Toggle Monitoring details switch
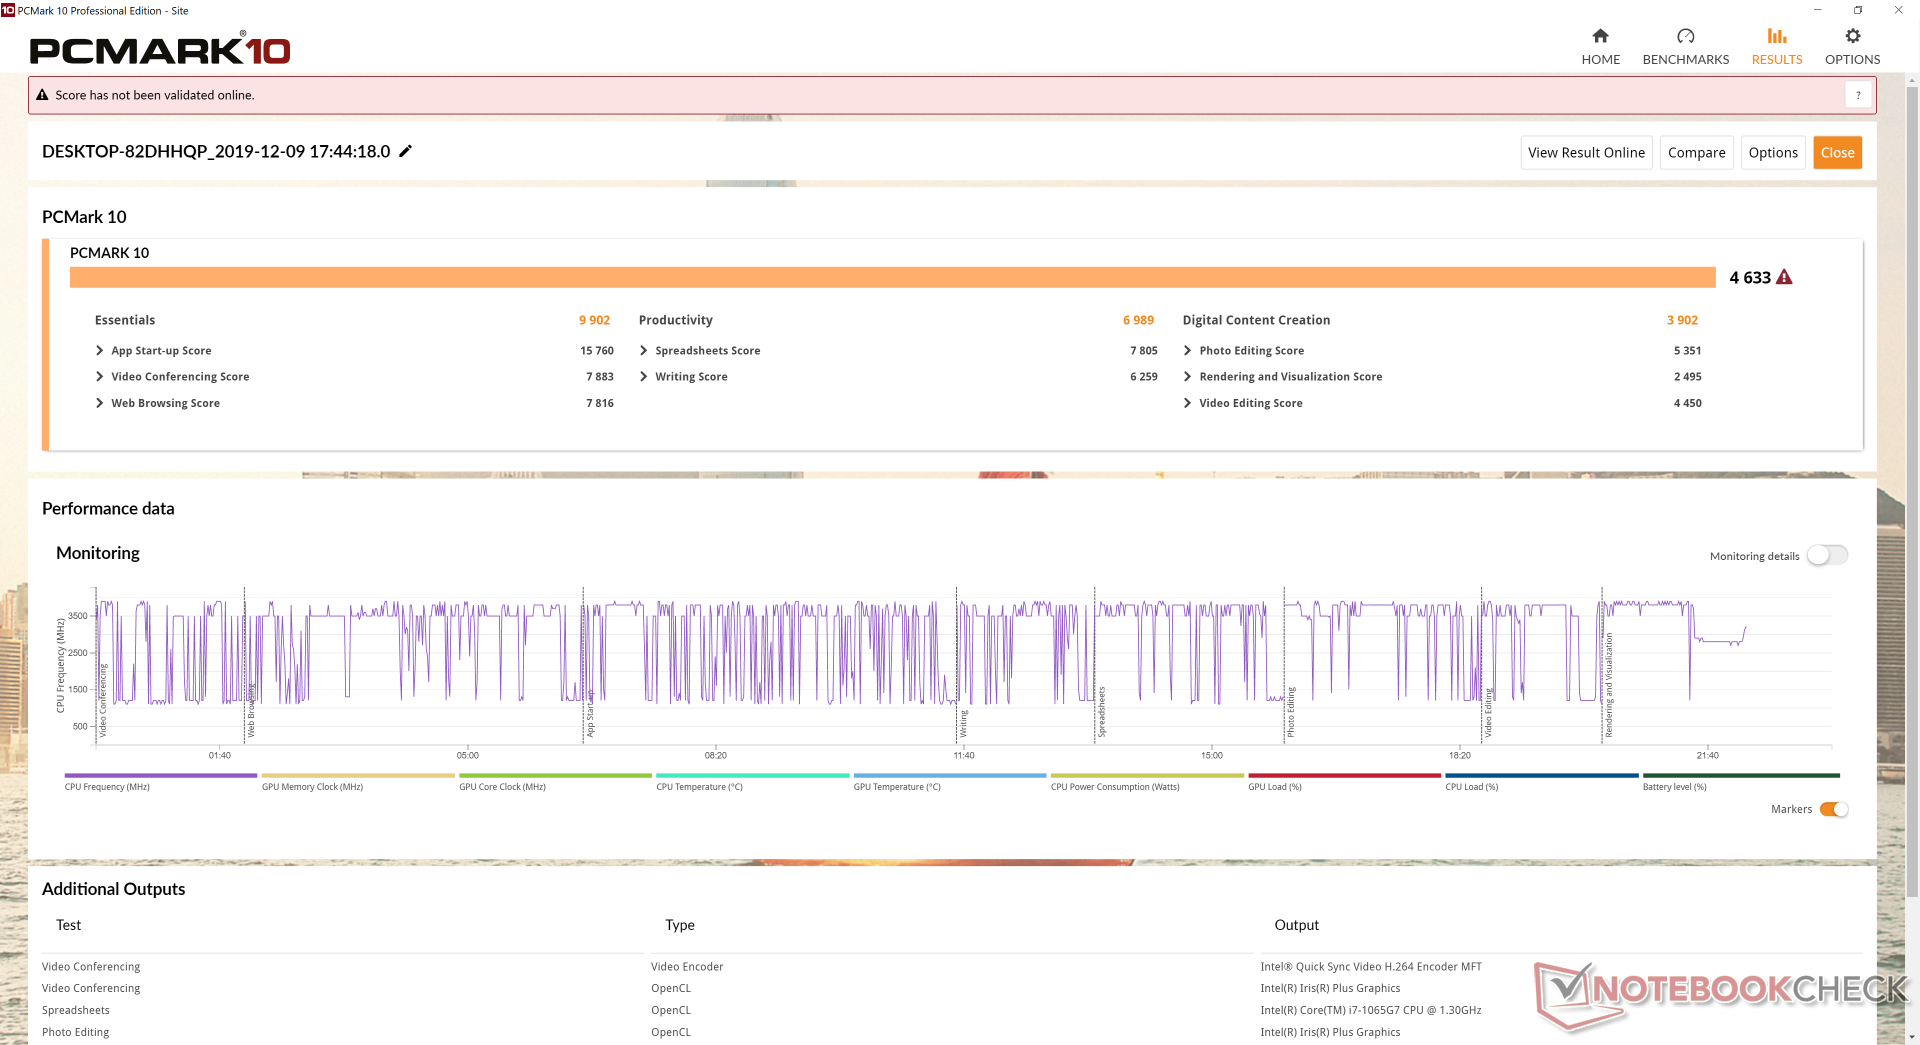This screenshot has height=1045, width=1920. (1827, 555)
